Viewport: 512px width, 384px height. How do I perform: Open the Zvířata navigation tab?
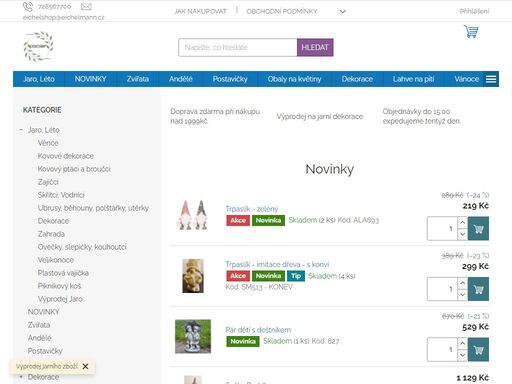(138, 79)
